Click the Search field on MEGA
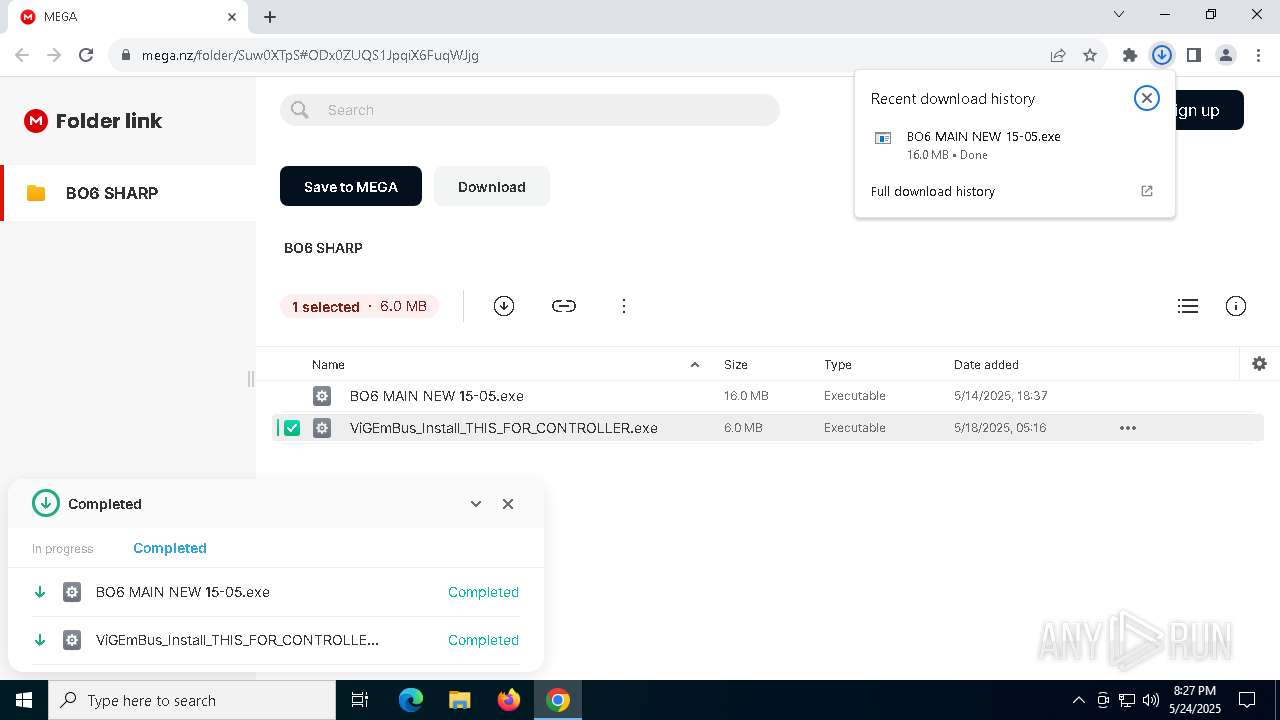 tap(530, 110)
